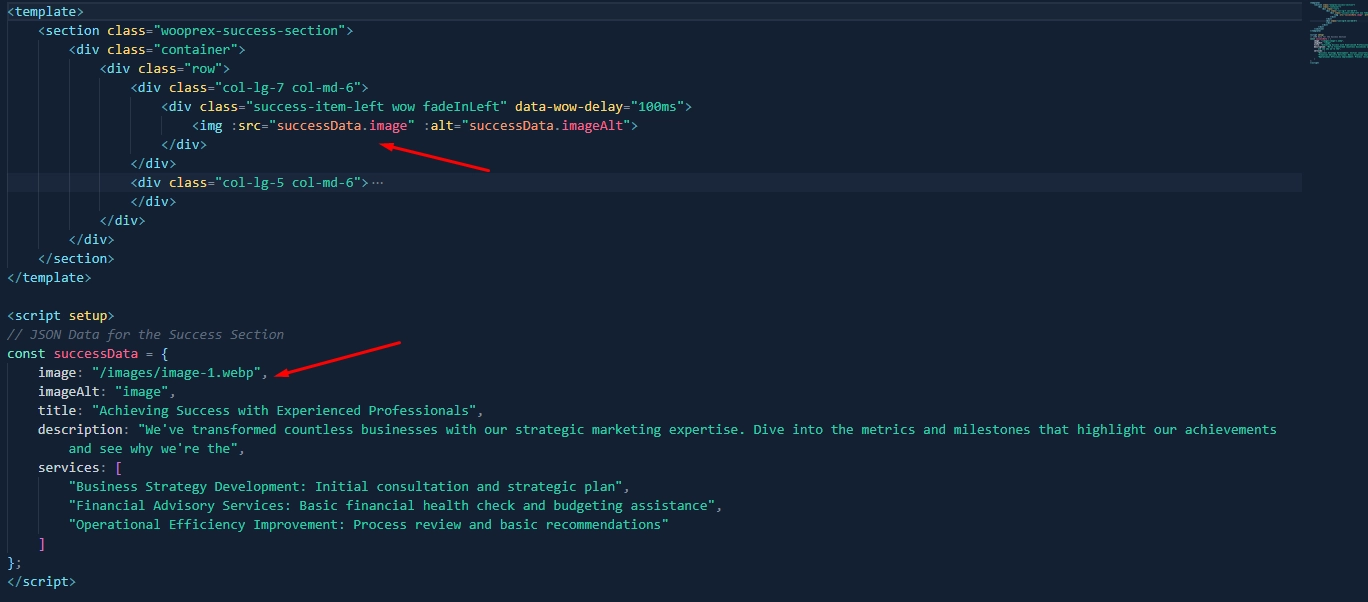Click the services property key
Screen dimensions: 1368x602
68,467
